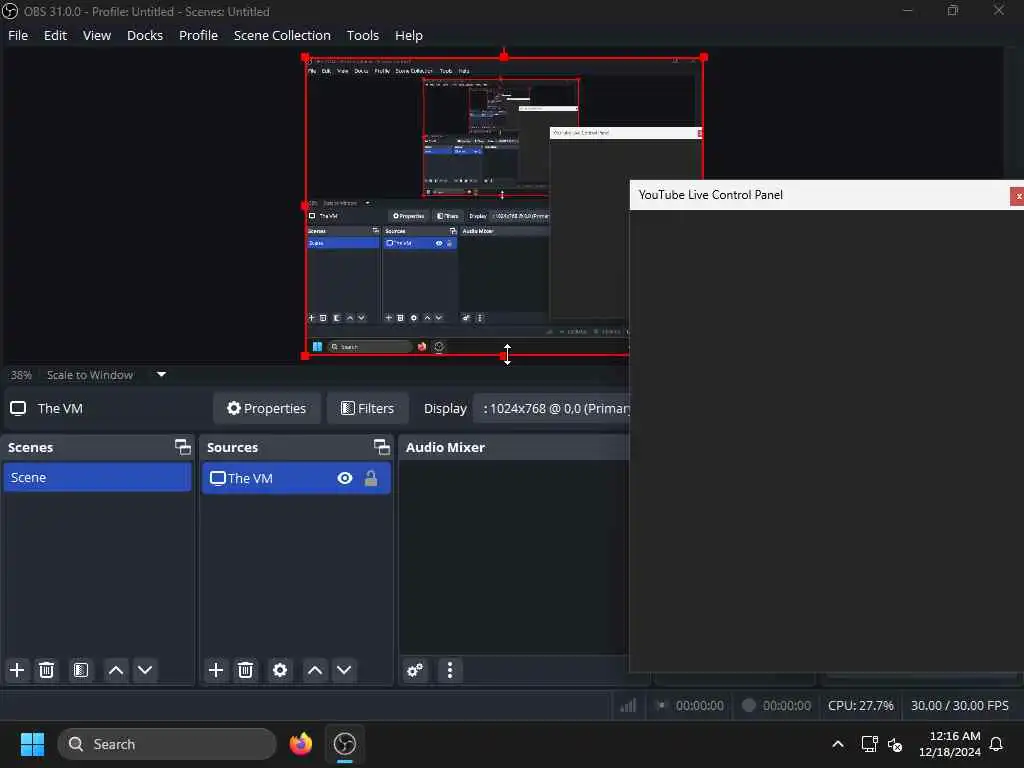
Task: Click the recording timer 00:00:00
Action: point(786,705)
